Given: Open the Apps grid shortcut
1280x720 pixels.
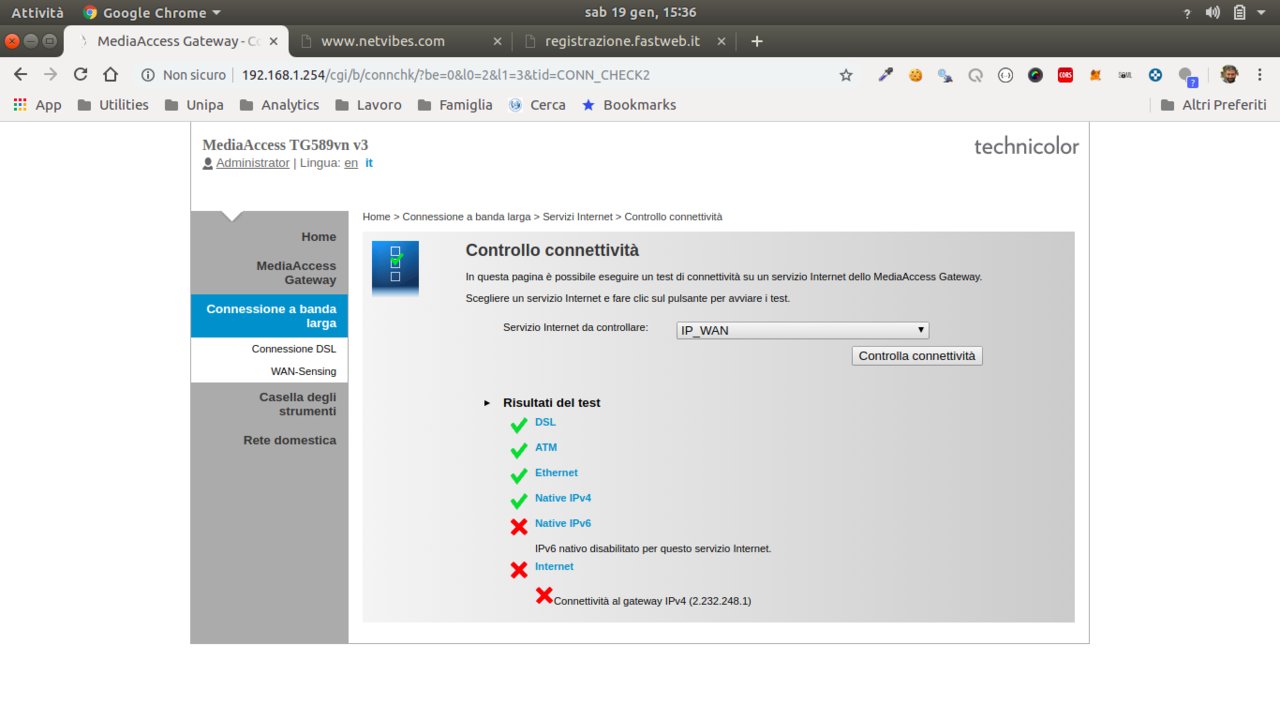Looking at the screenshot, I should 37,105.
